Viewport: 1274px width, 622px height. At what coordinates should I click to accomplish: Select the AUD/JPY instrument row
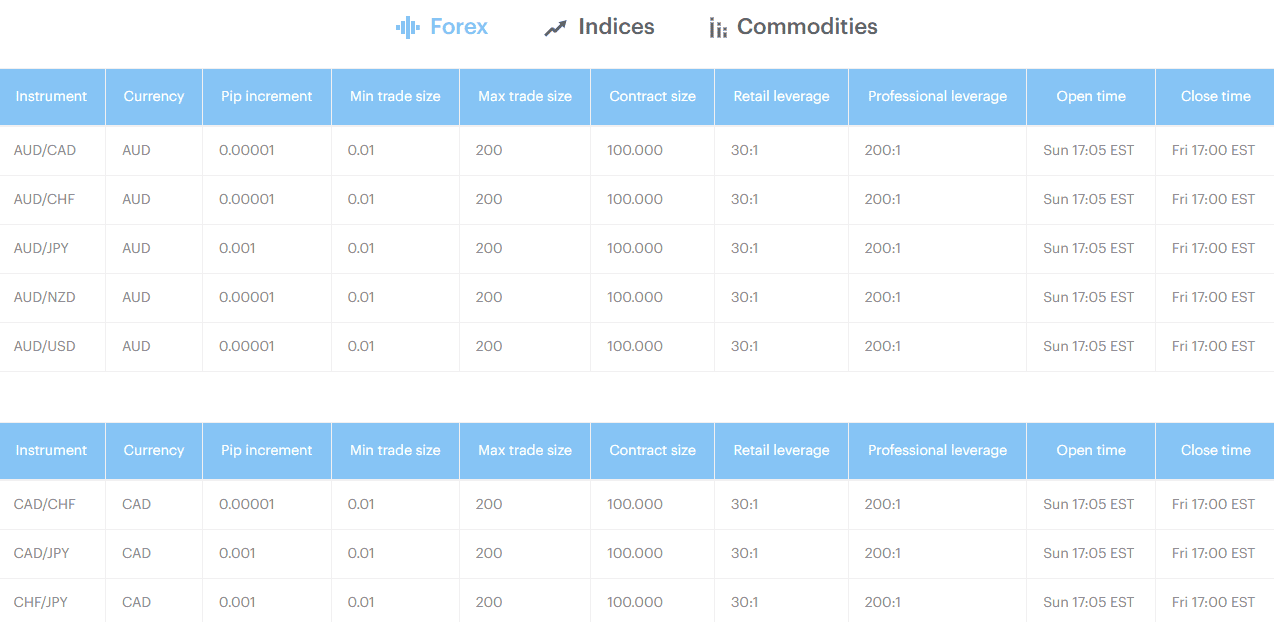[44, 248]
